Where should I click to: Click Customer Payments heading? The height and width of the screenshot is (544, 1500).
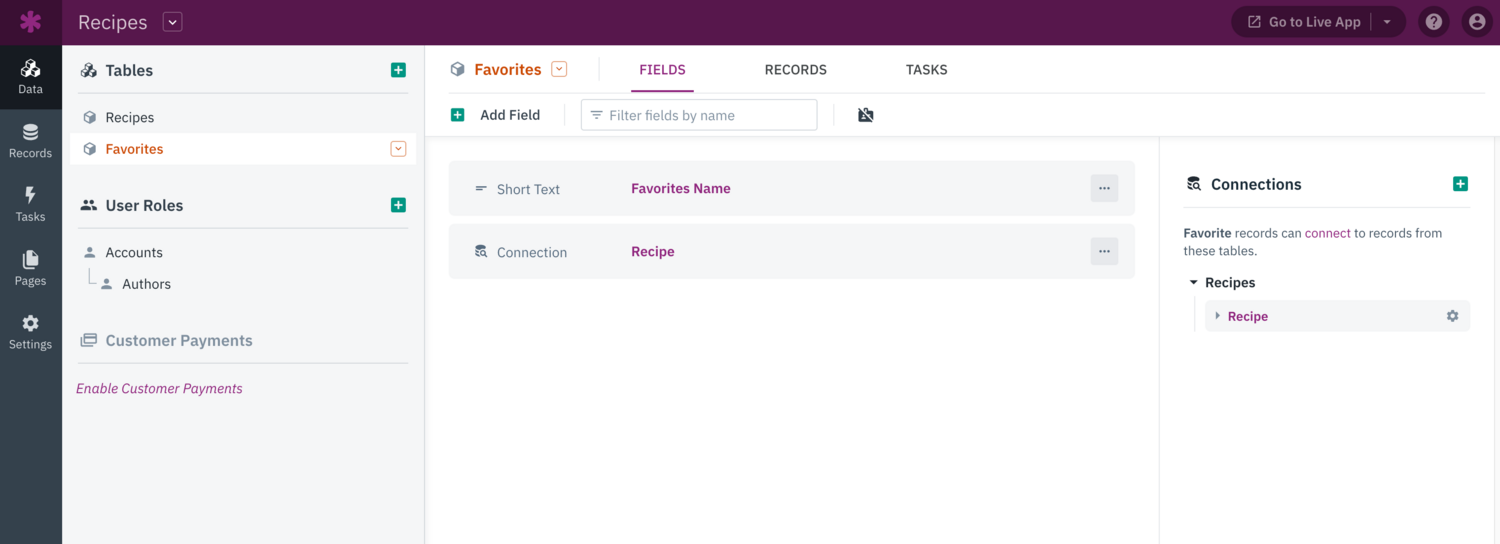179,340
